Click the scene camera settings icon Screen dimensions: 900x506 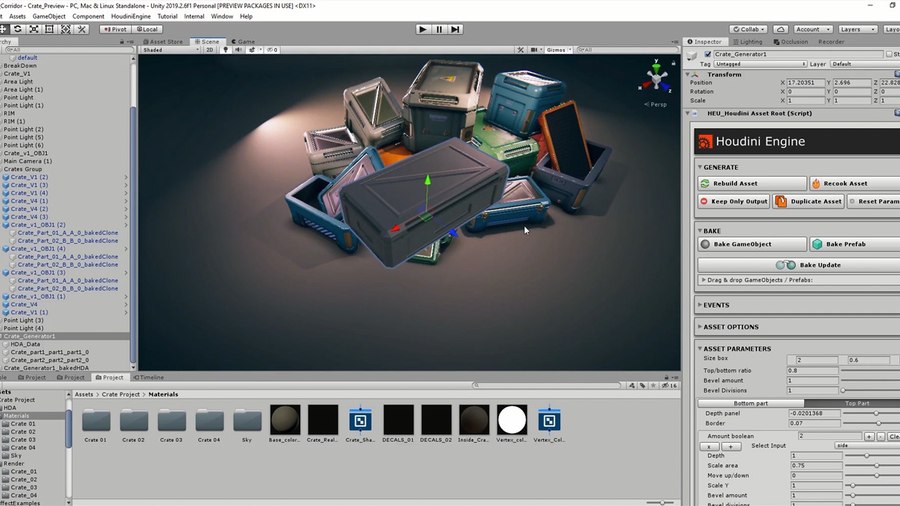(x=534, y=50)
